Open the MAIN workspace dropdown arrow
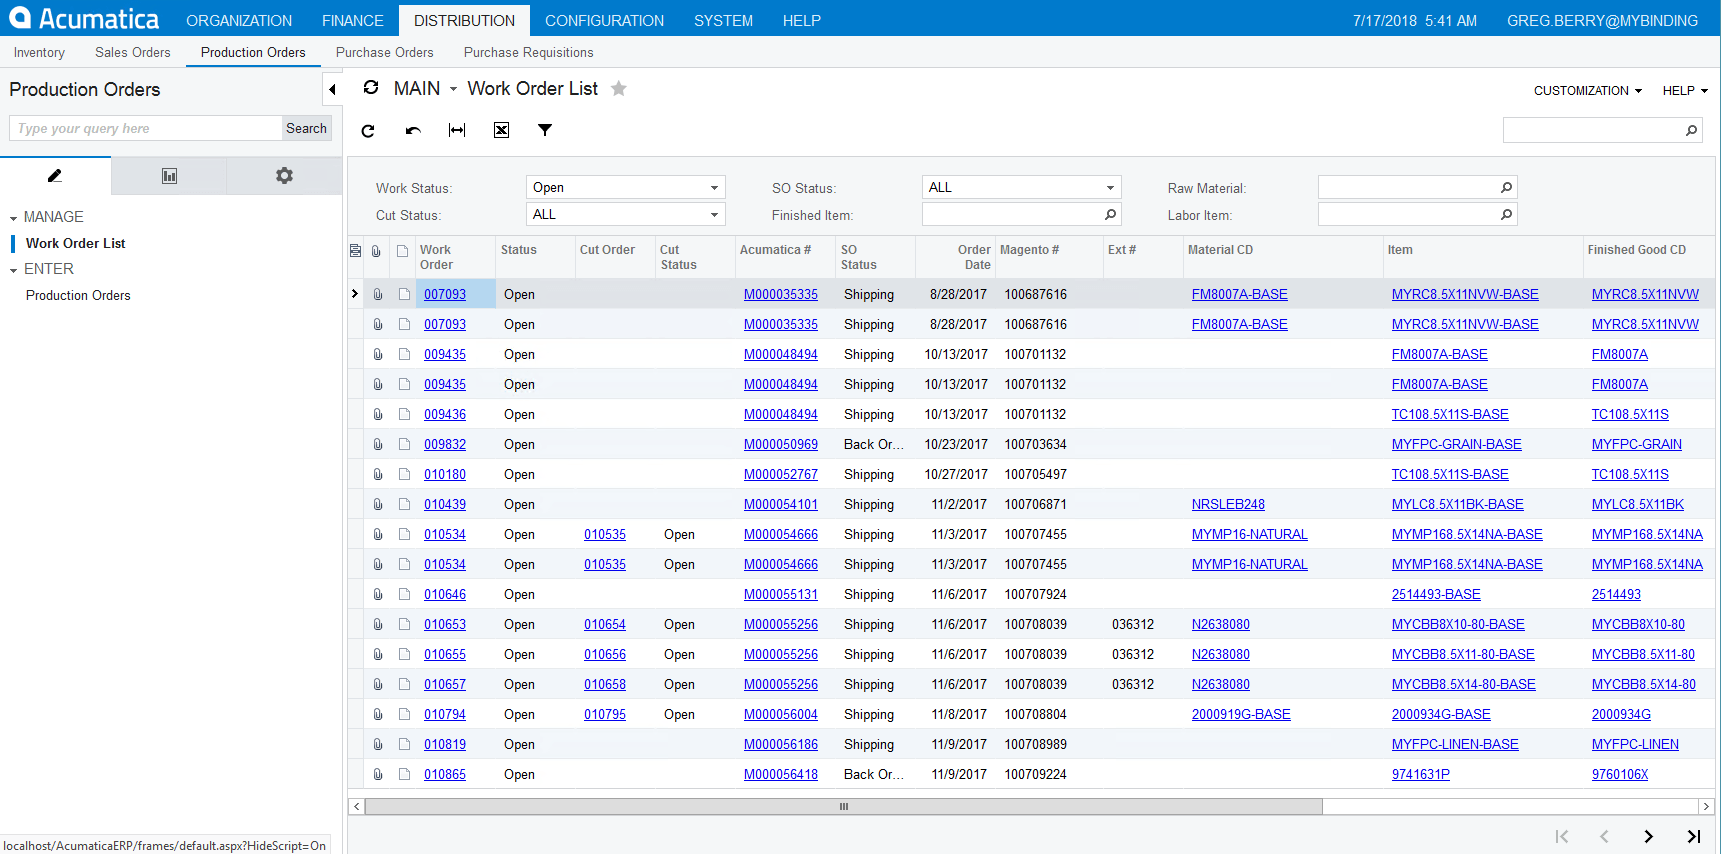Viewport: 1721px width, 854px height. click(453, 89)
